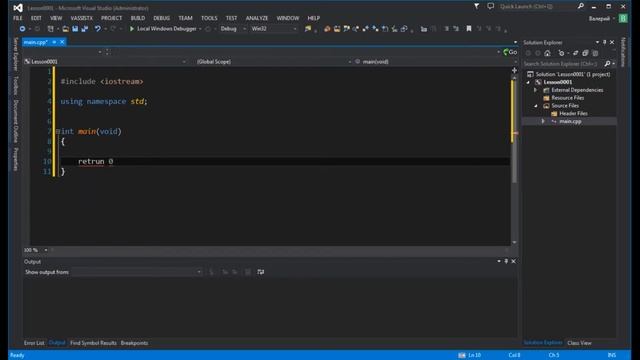Click the Save All icon
This screenshot has height=360, width=640.
click(85, 29)
